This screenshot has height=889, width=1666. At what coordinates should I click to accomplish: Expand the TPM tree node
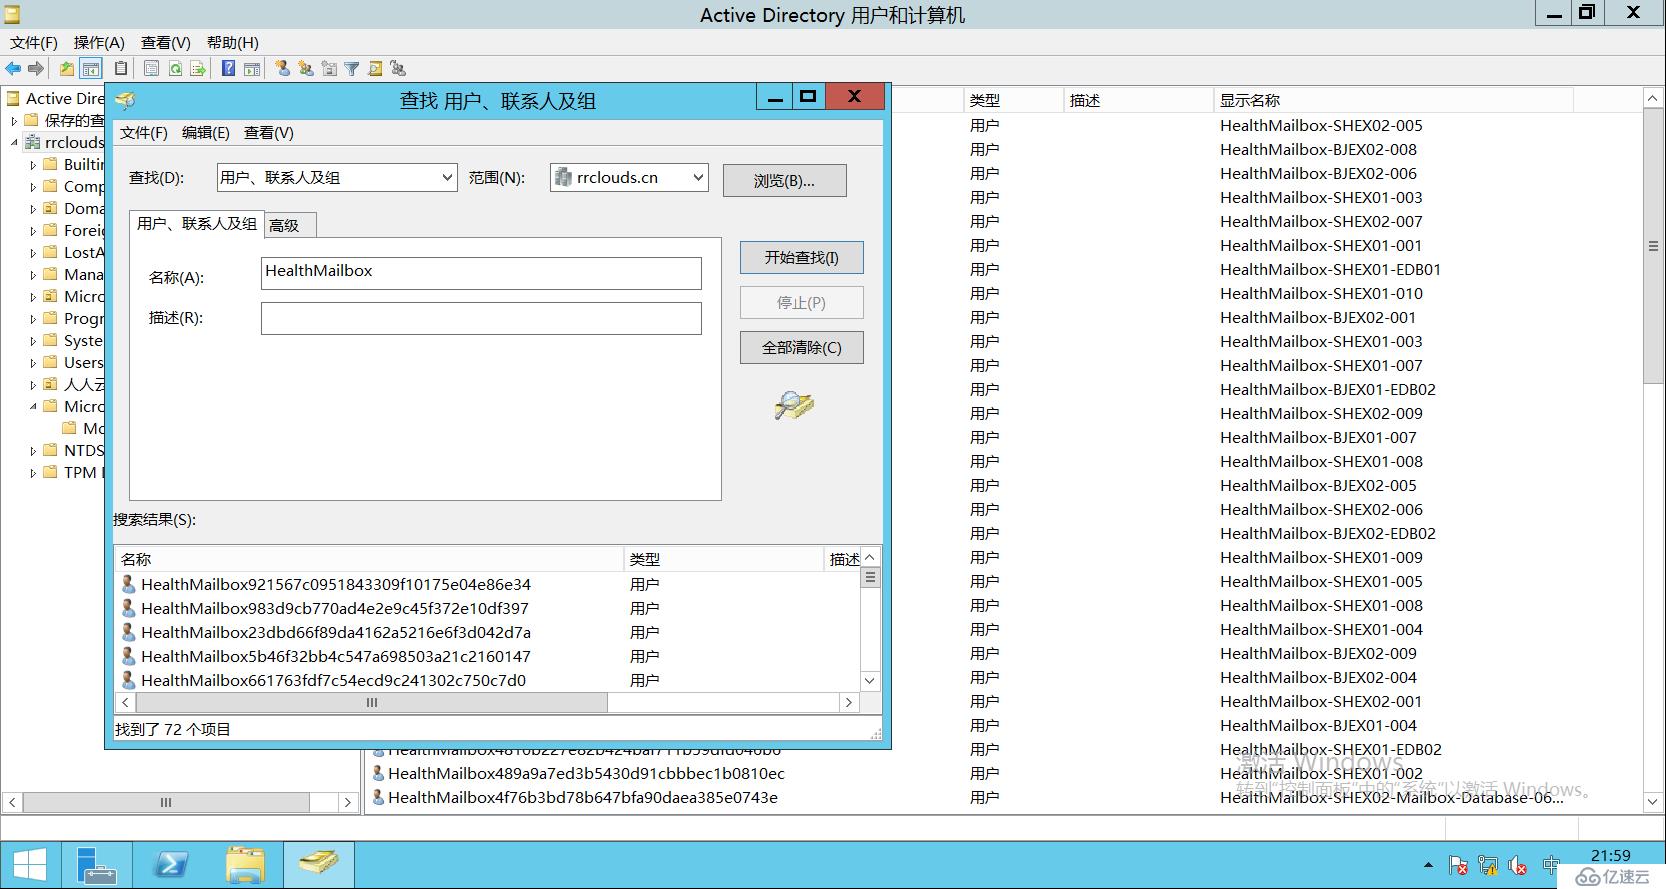pos(32,473)
